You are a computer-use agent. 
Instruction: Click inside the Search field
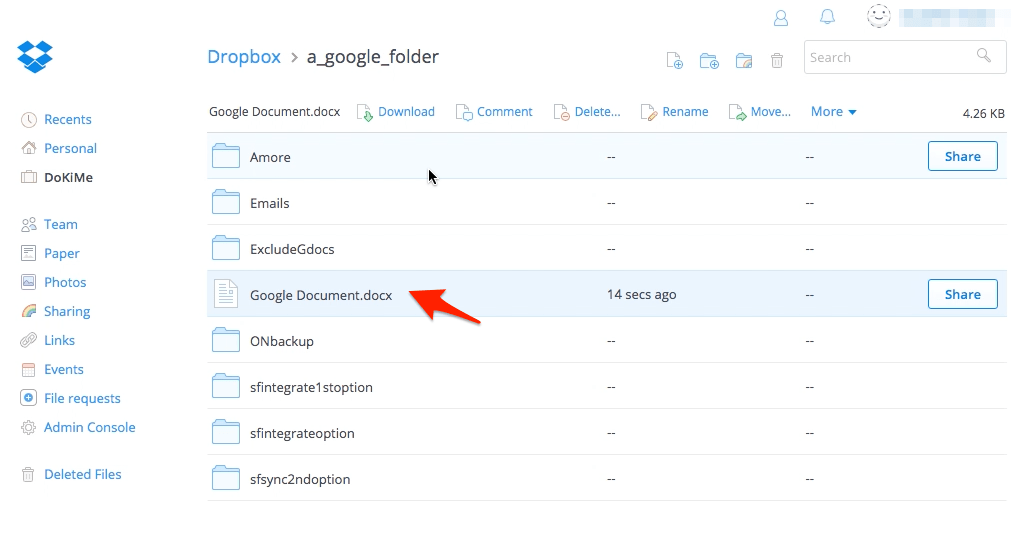905,57
